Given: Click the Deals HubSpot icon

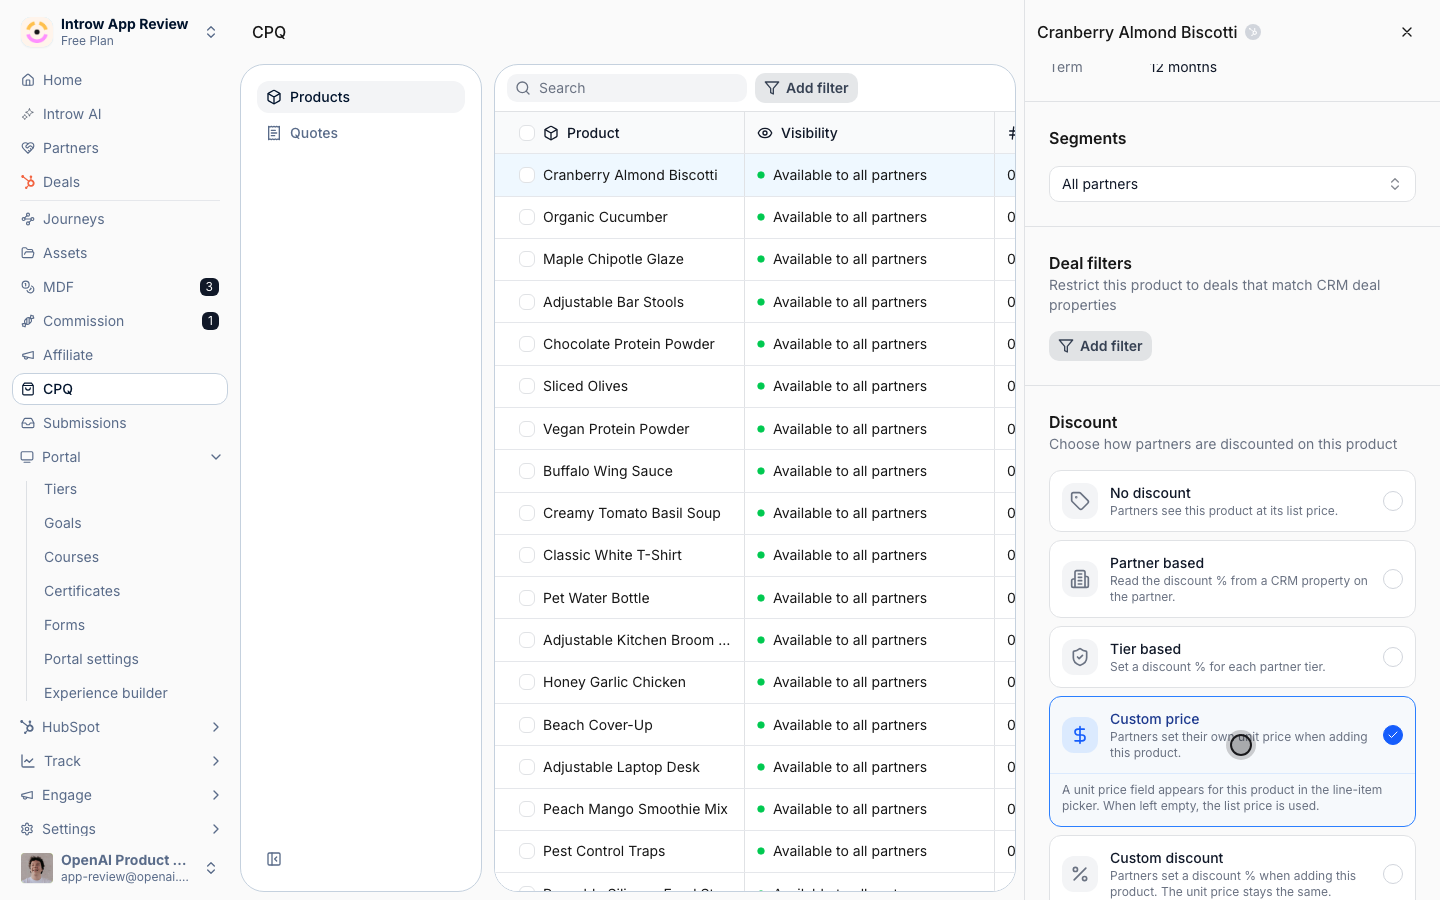Looking at the screenshot, I should click(x=28, y=182).
